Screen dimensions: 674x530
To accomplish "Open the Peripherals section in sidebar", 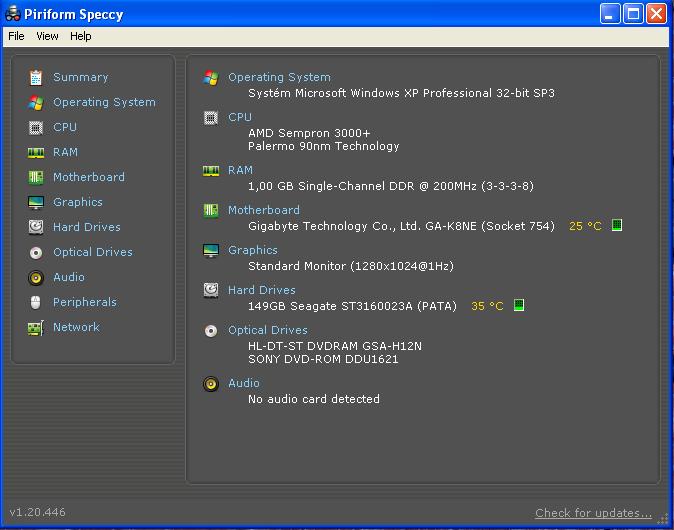I will coord(85,302).
